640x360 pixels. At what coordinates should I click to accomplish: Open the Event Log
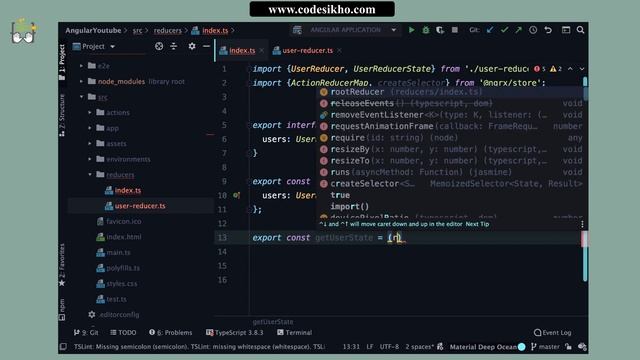point(553,332)
